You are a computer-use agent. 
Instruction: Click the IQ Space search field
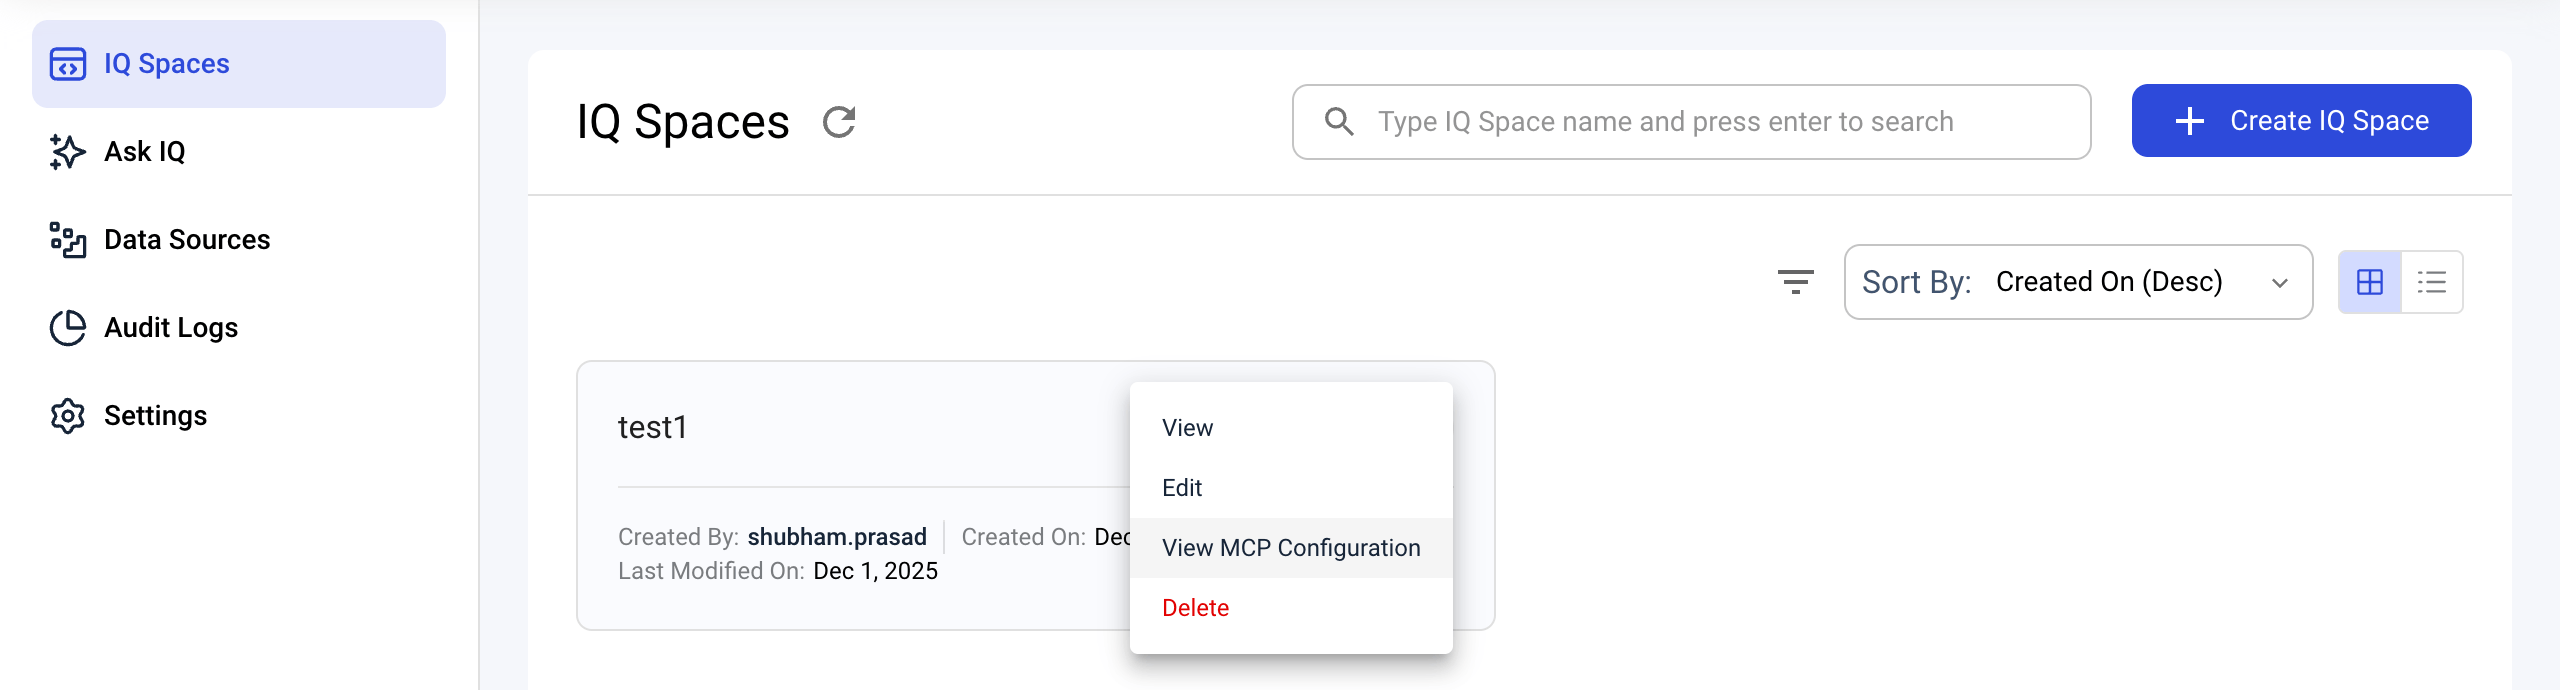tap(1690, 120)
